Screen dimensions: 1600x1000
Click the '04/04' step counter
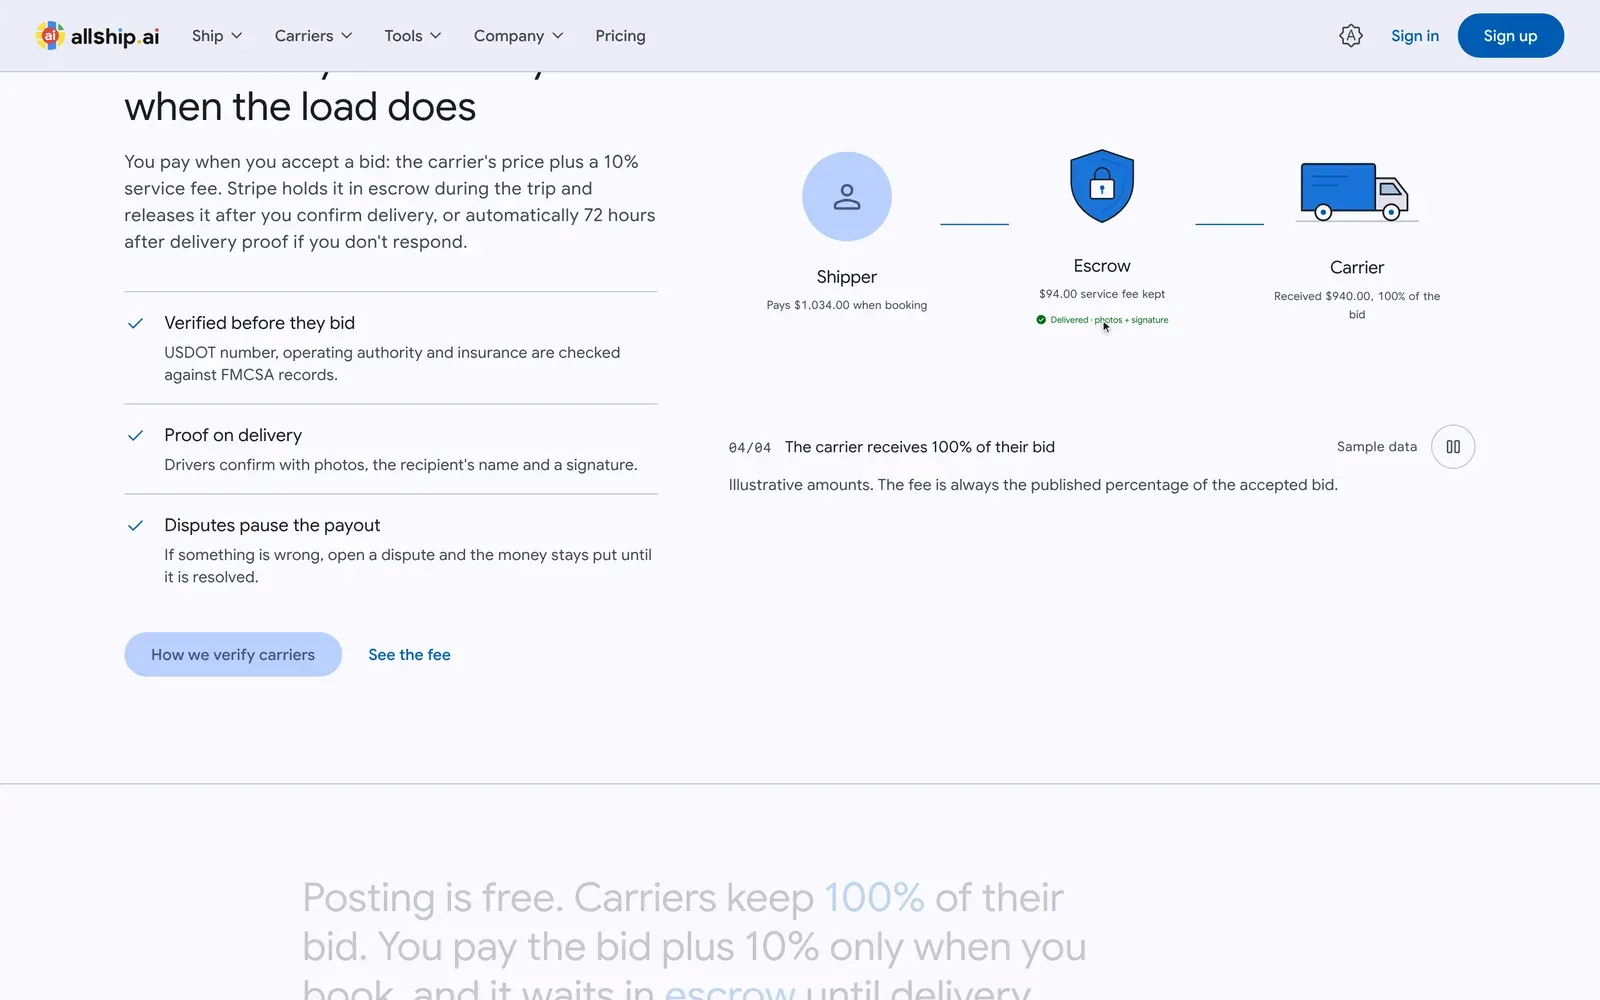(x=750, y=448)
